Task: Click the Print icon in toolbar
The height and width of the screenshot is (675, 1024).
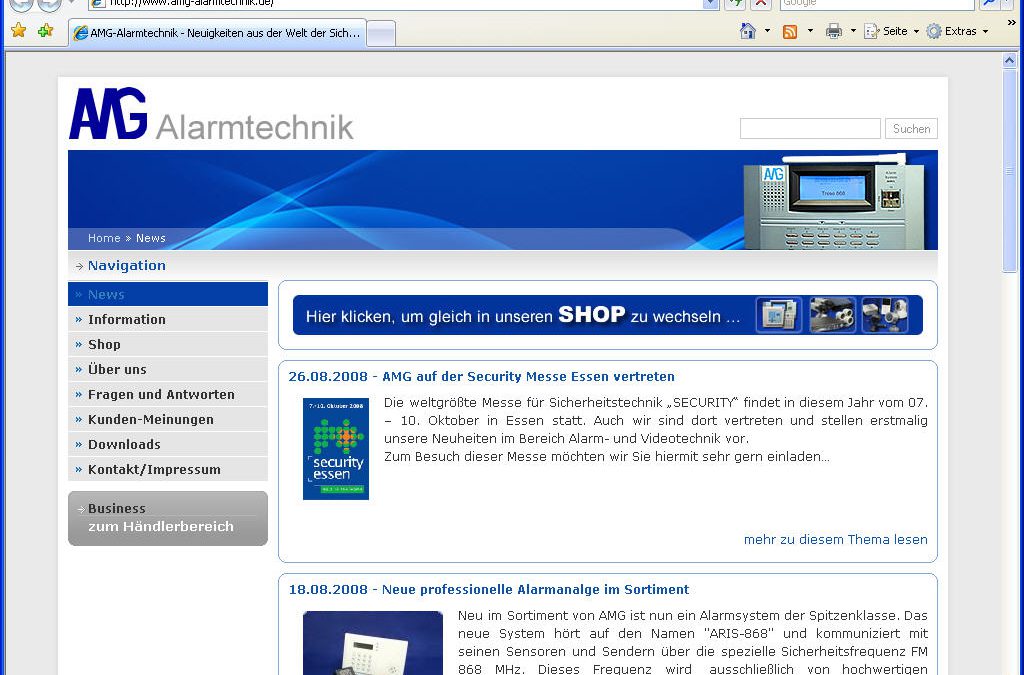Action: (834, 31)
